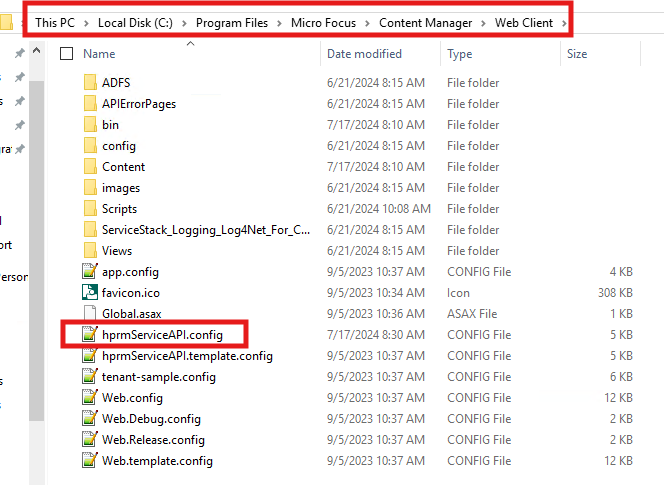This screenshot has height=485, width=664.
Task: Click the Web.Release.config file icon
Action: (90, 439)
